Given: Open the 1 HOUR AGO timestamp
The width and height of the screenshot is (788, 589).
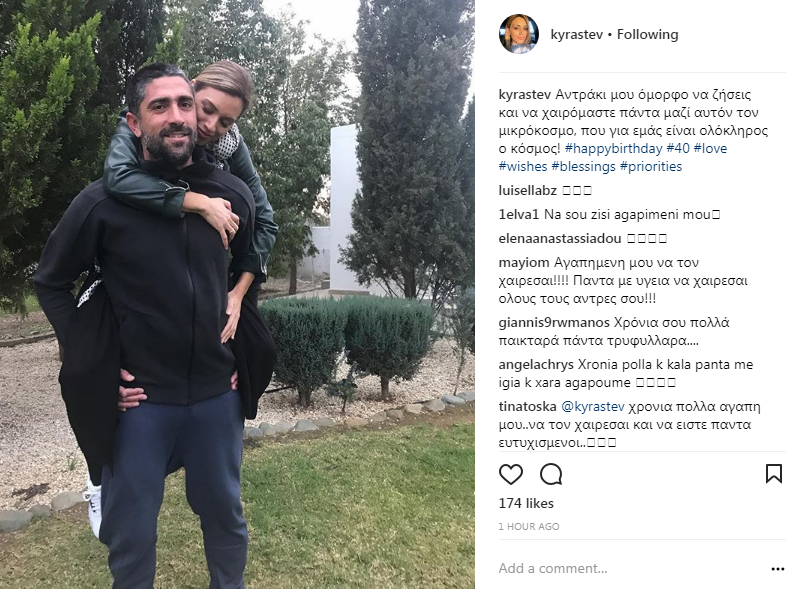Looking at the screenshot, I should 529,526.
